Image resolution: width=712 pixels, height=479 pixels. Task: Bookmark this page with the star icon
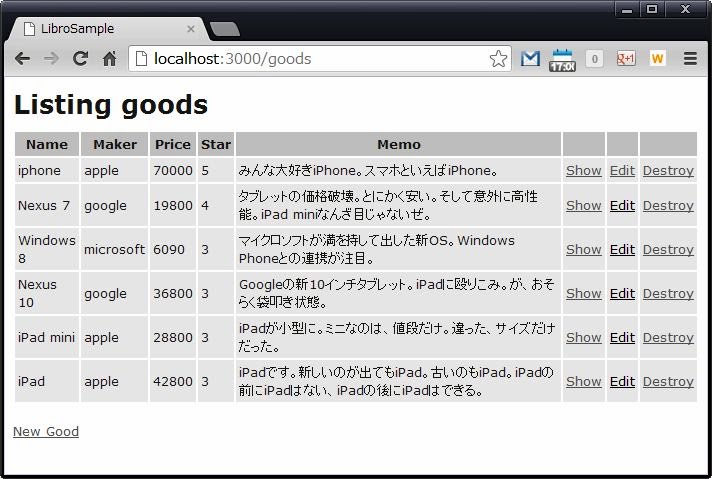click(x=498, y=59)
